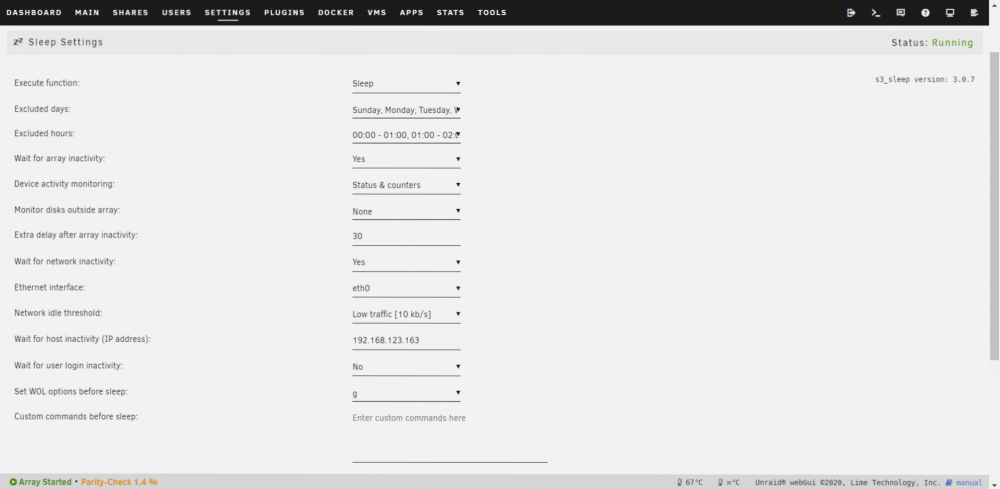
Task: Open the VMs menu tab
Action: [x=377, y=13]
